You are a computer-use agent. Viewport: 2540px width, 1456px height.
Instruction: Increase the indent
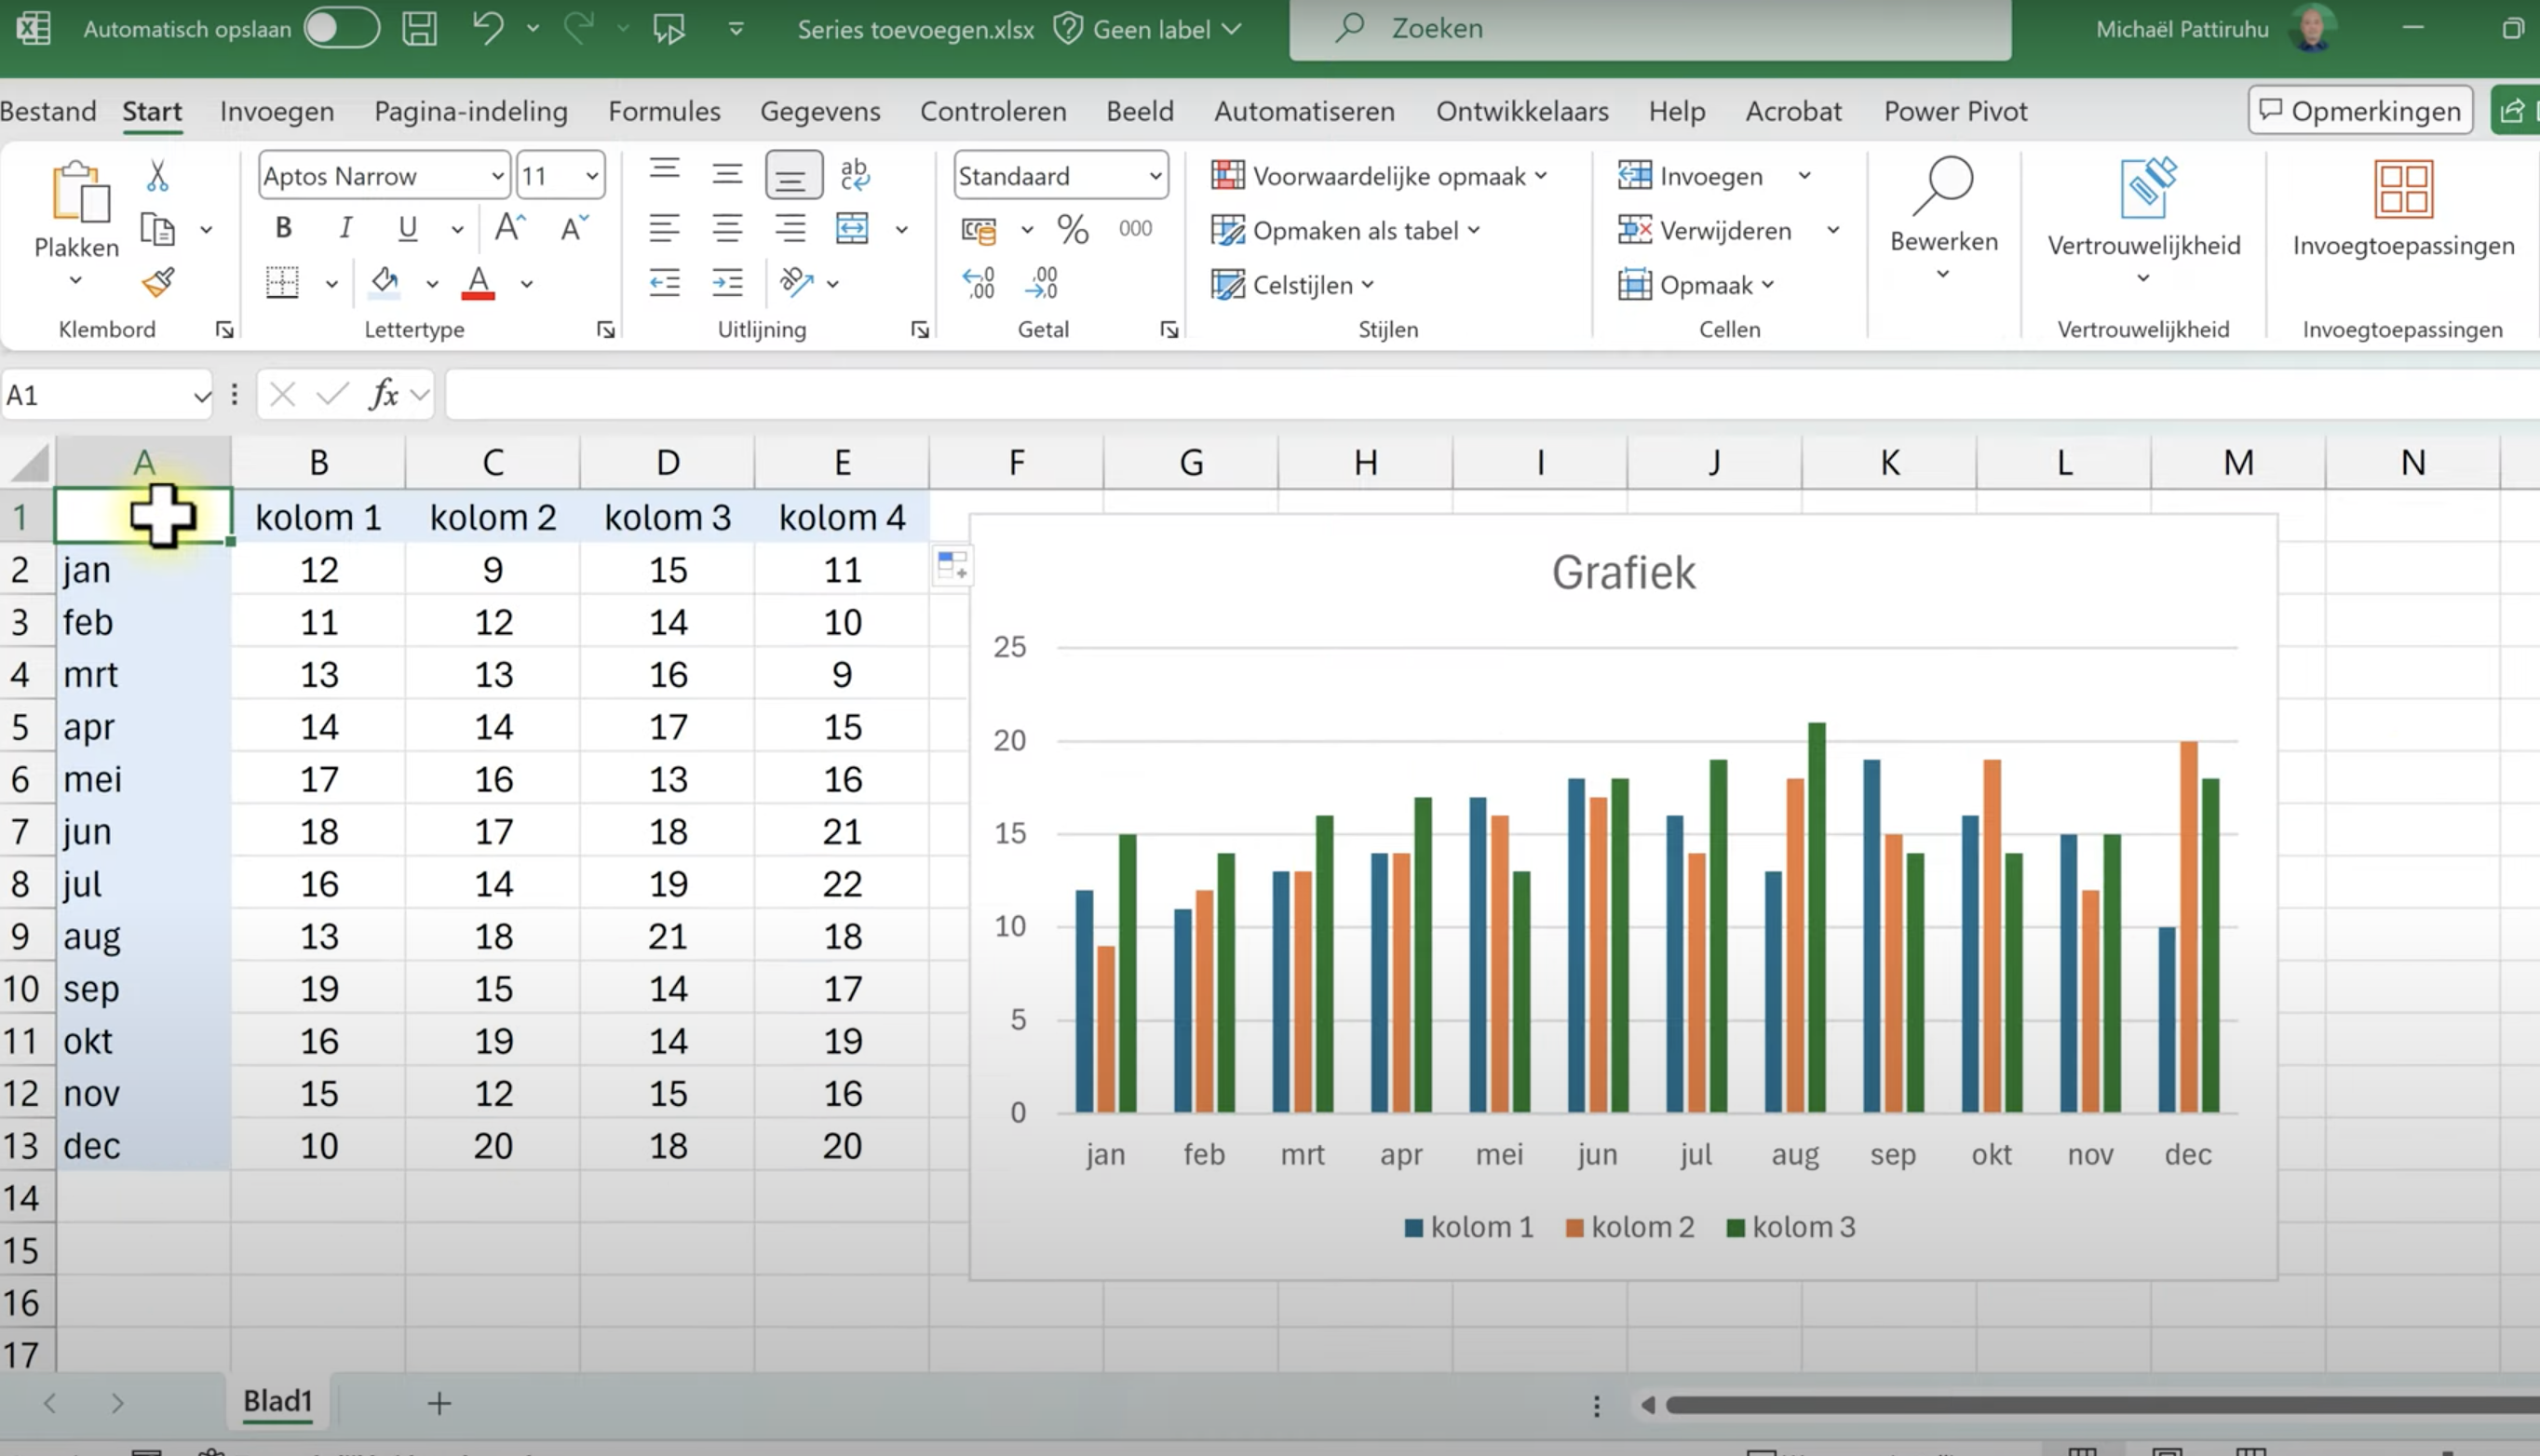pos(728,283)
